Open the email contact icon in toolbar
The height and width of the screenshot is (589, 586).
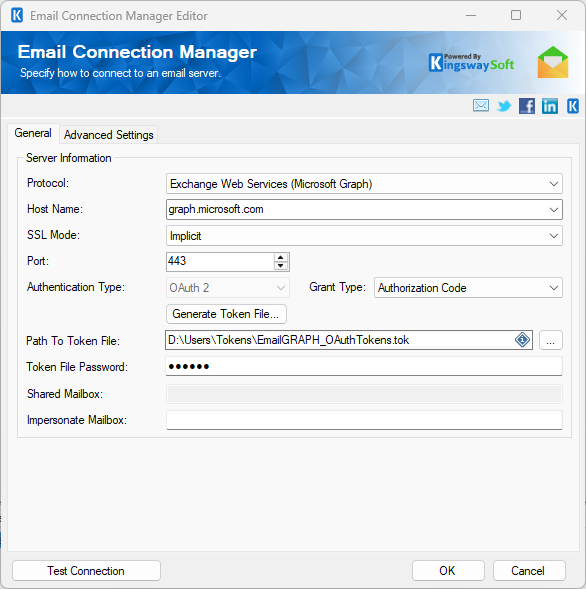[480, 106]
